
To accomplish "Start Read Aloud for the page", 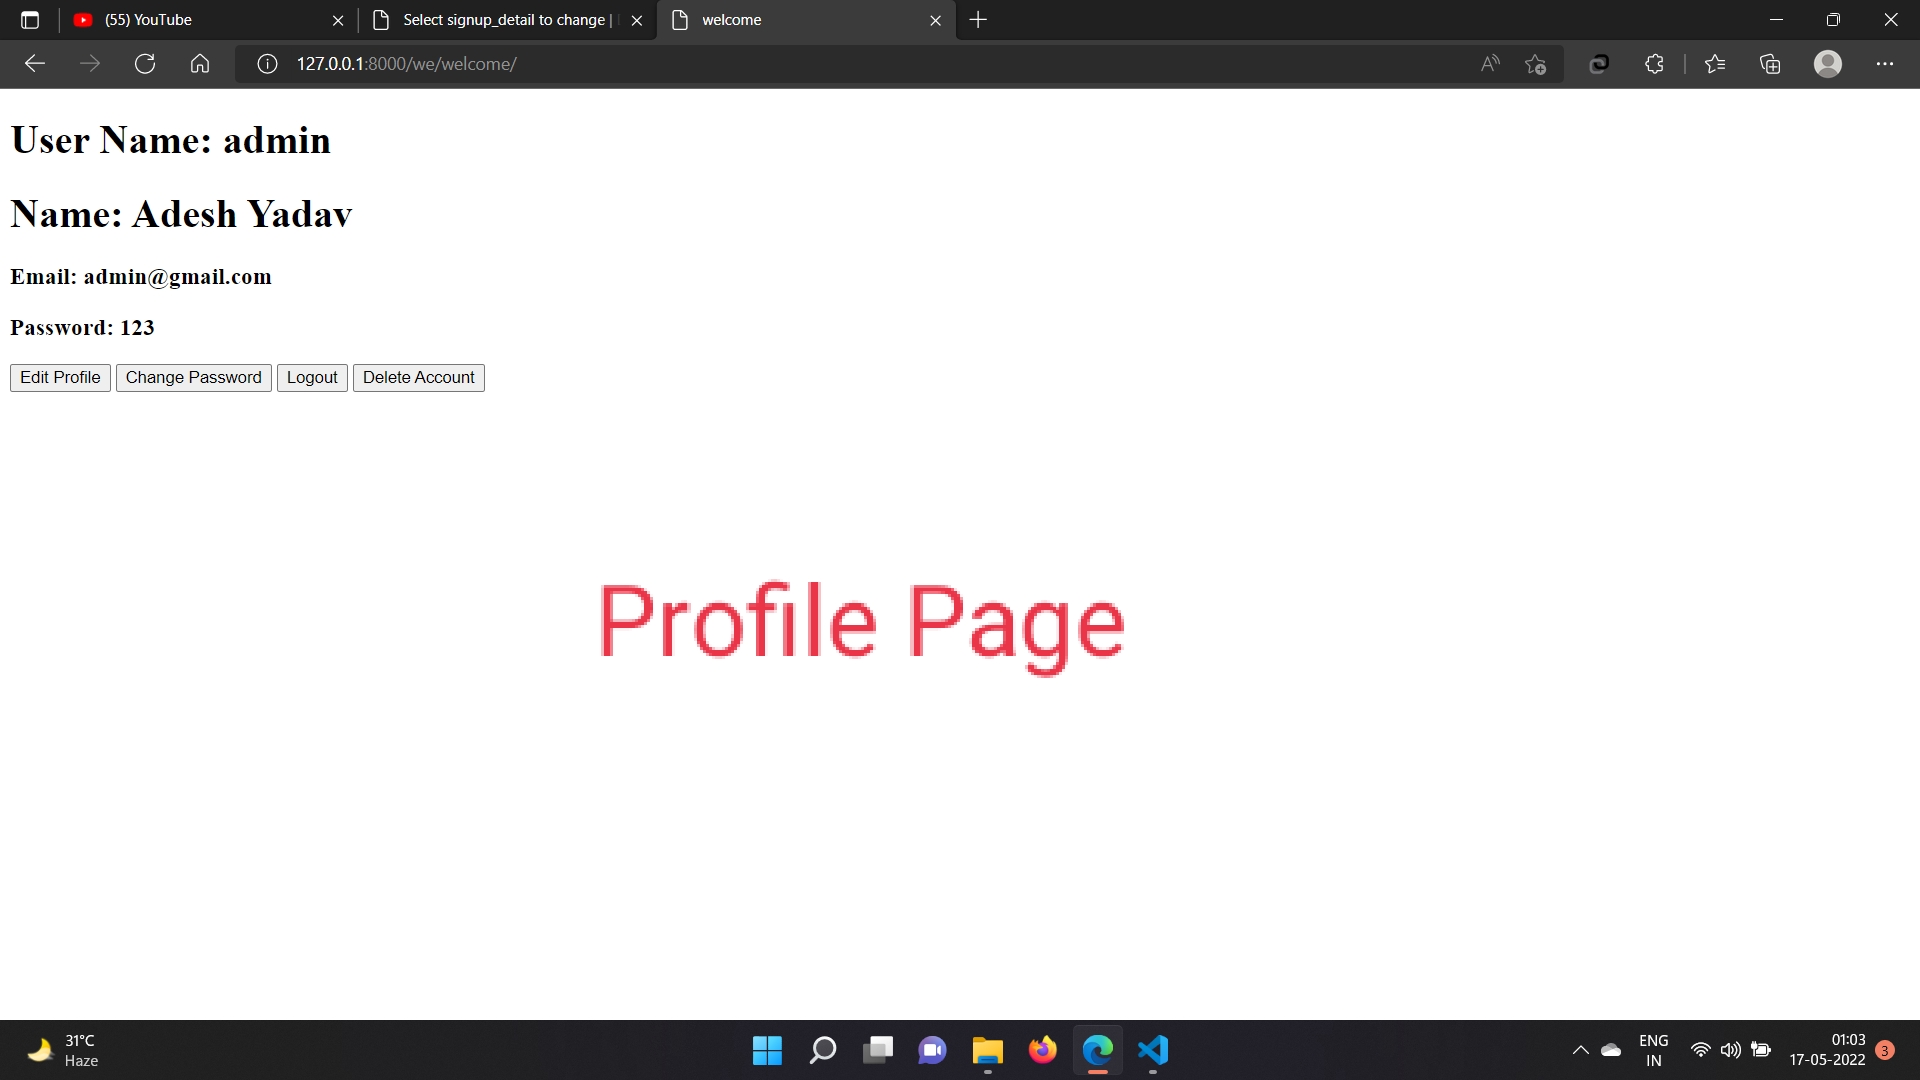I will [1489, 63].
